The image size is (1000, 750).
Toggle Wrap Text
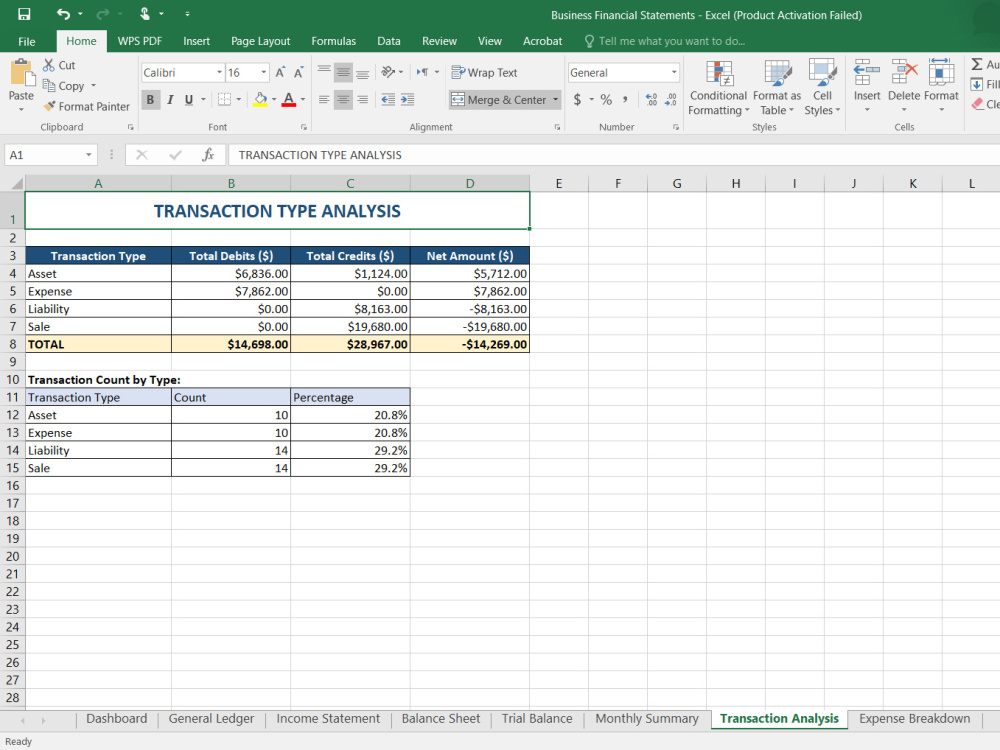484,73
